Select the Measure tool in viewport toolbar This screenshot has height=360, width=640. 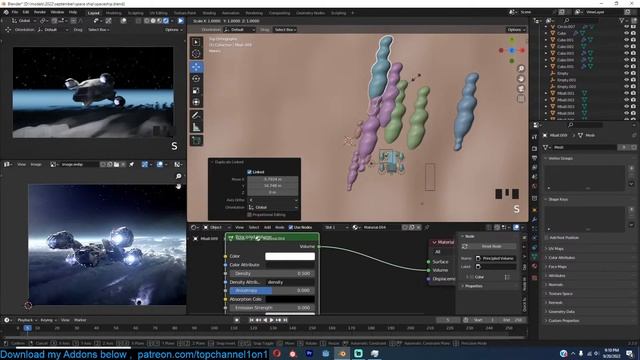pos(196,127)
